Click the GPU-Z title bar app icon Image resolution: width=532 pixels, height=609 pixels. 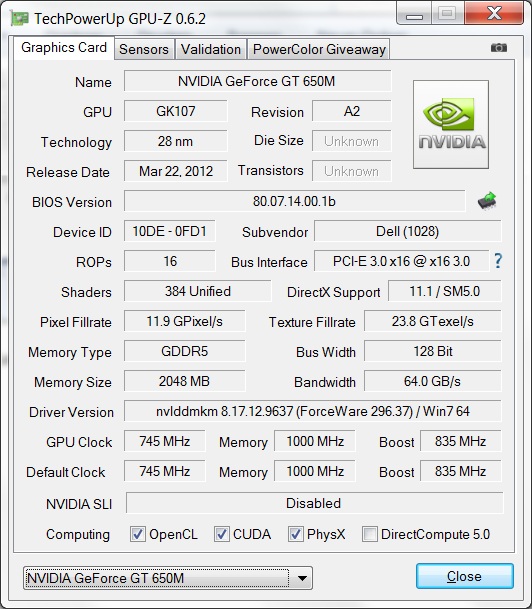(x=19, y=18)
